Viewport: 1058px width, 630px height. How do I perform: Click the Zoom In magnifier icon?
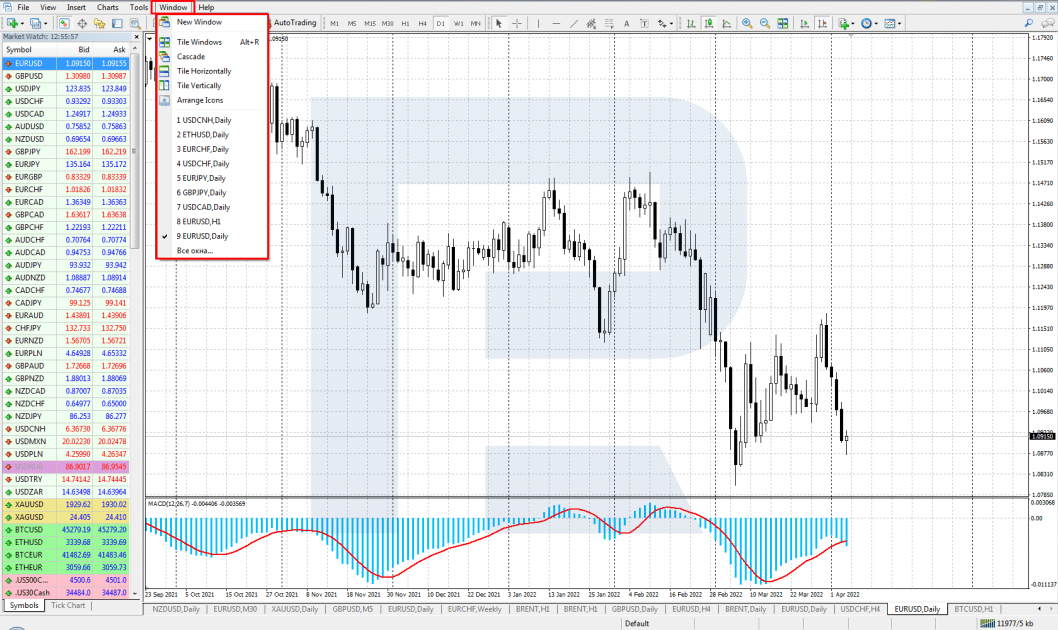point(747,24)
